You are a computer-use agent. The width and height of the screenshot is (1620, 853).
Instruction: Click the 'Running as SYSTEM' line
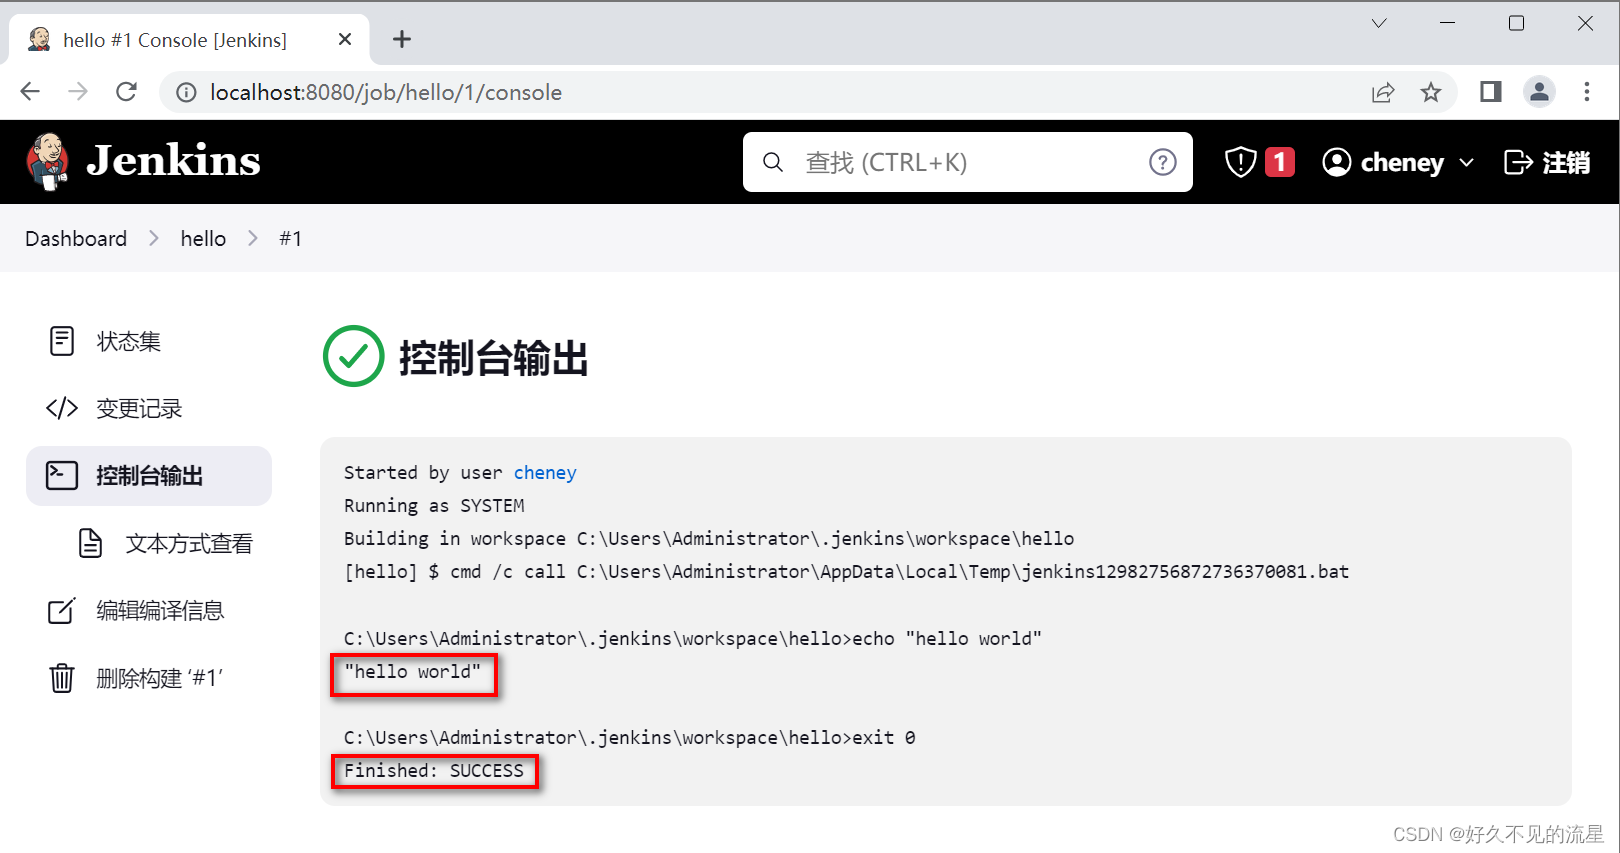(434, 505)
